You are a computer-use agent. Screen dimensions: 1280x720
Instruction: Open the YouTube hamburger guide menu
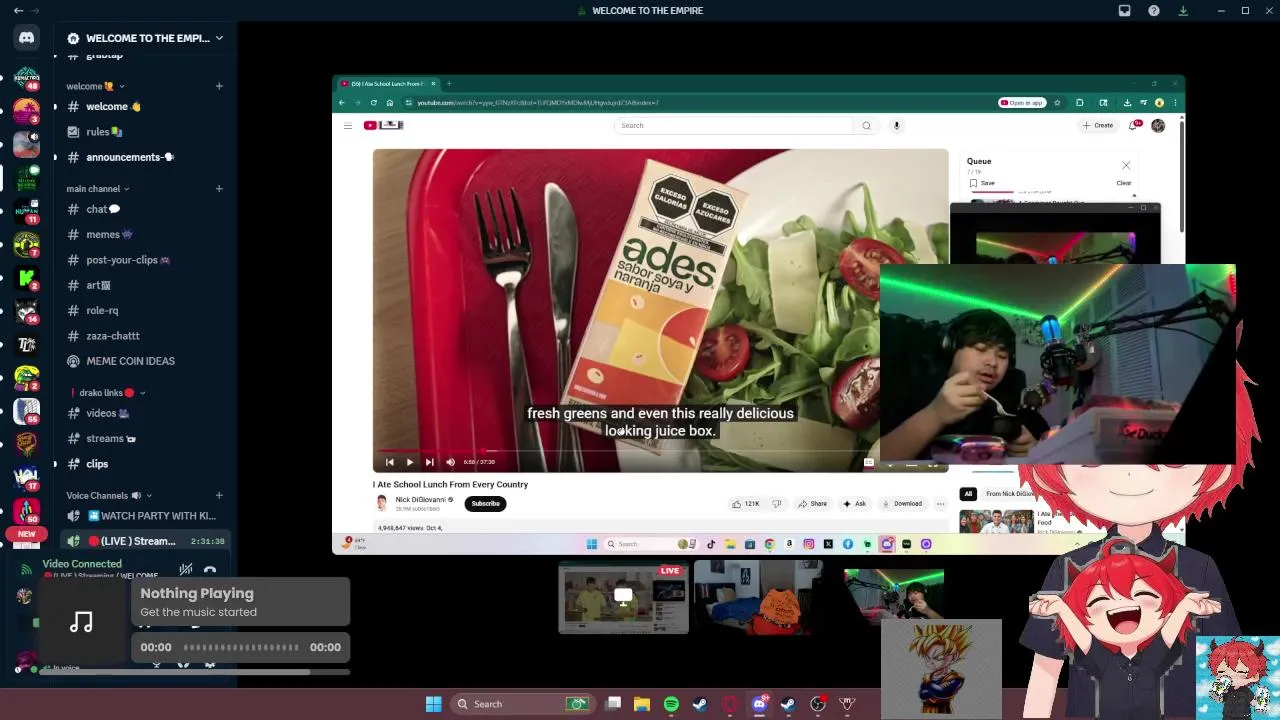(348, 126)
